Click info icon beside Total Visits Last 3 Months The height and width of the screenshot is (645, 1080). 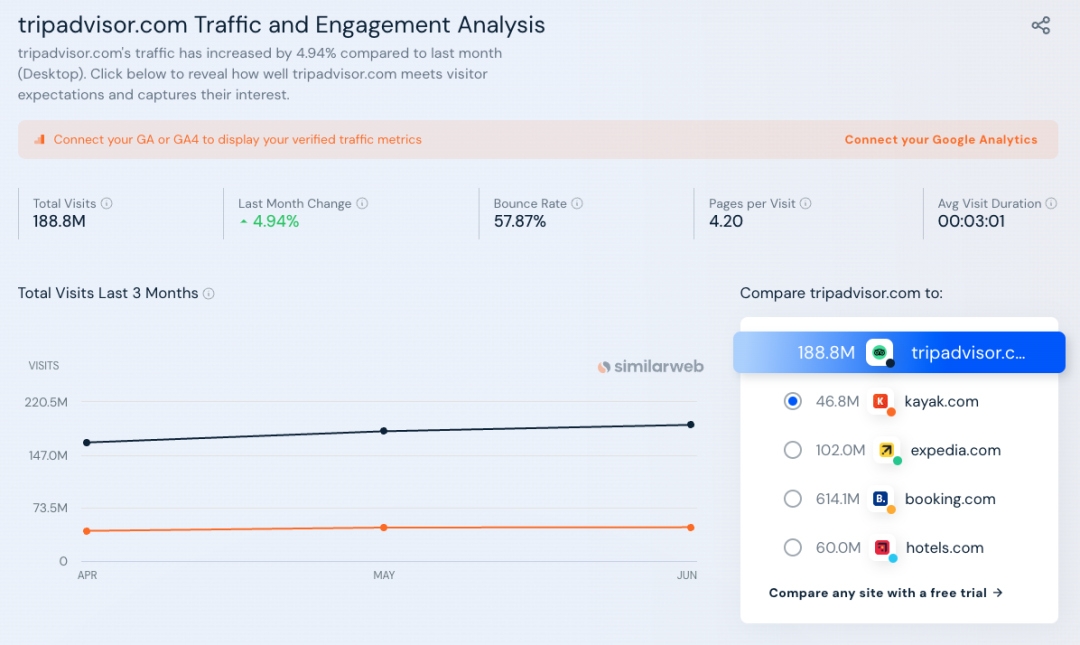click(x=209, y=294)
